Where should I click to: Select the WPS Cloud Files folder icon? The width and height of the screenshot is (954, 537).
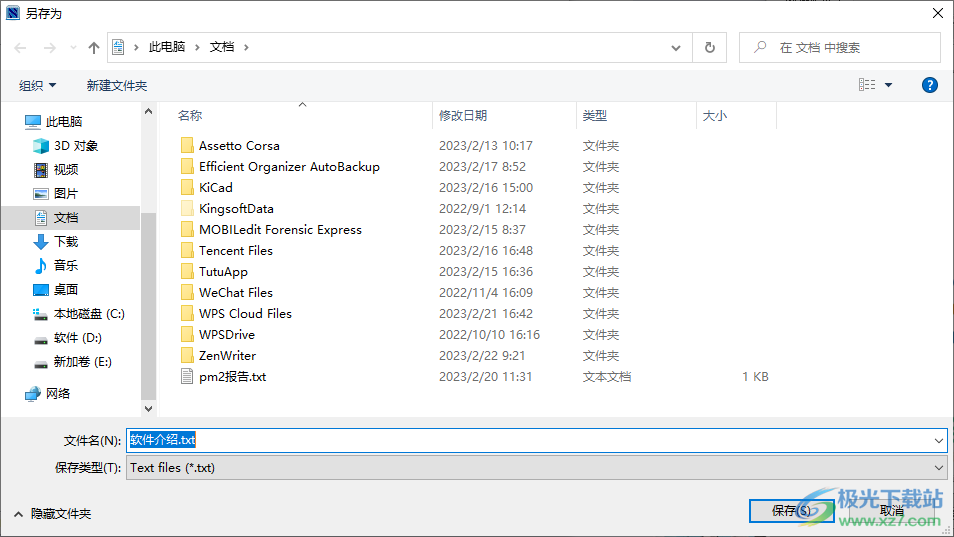click(x=187, y=313)
